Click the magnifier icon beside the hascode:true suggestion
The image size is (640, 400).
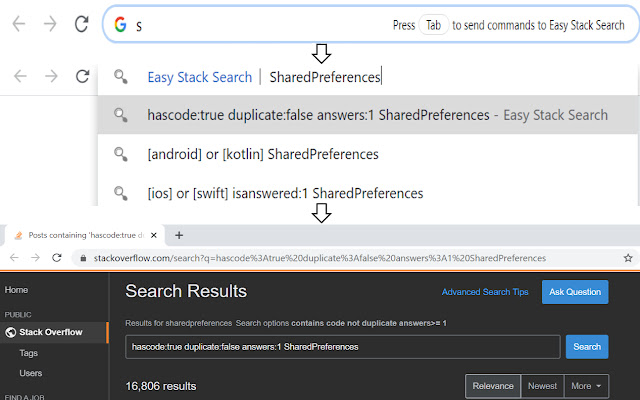click(120, 115)
